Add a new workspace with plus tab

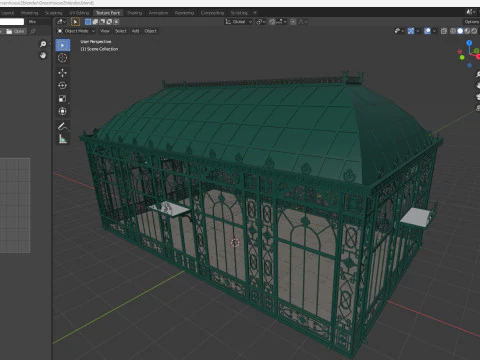[x=255, y=13]
